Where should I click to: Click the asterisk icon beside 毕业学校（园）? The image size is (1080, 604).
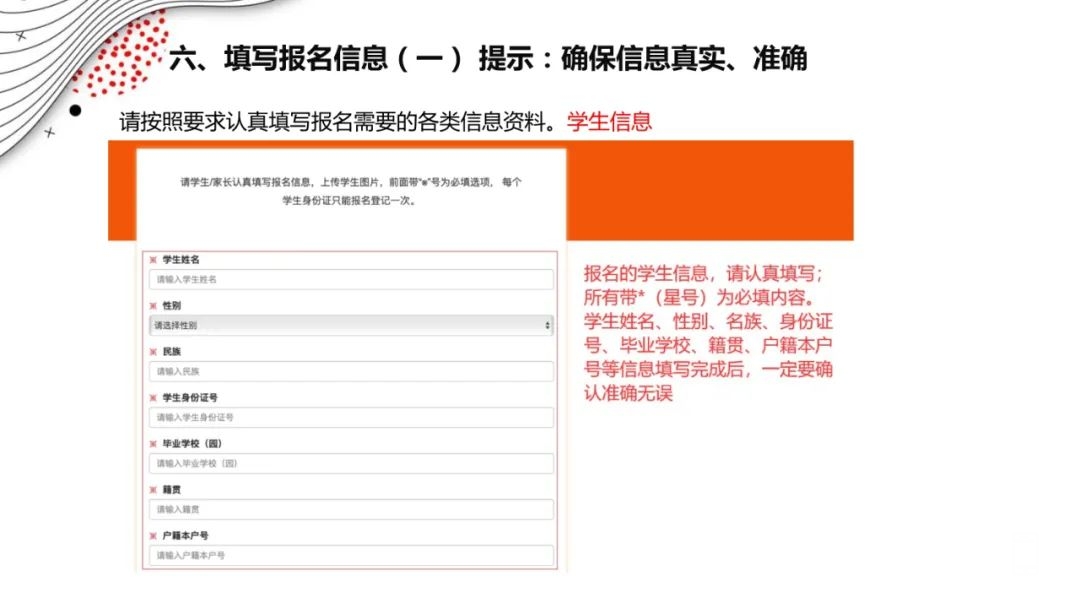pos(153,444)
